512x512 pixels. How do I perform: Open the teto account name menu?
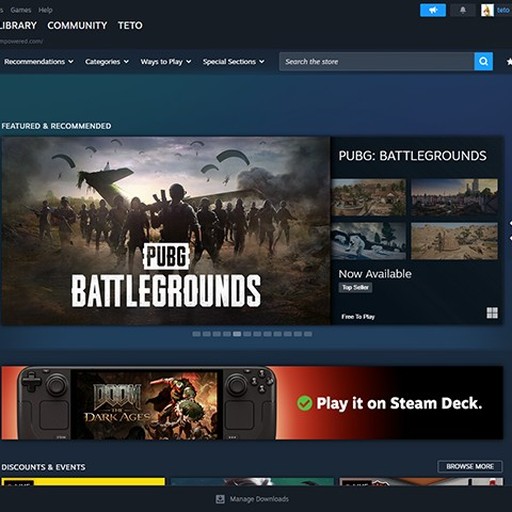coord(504,10)
